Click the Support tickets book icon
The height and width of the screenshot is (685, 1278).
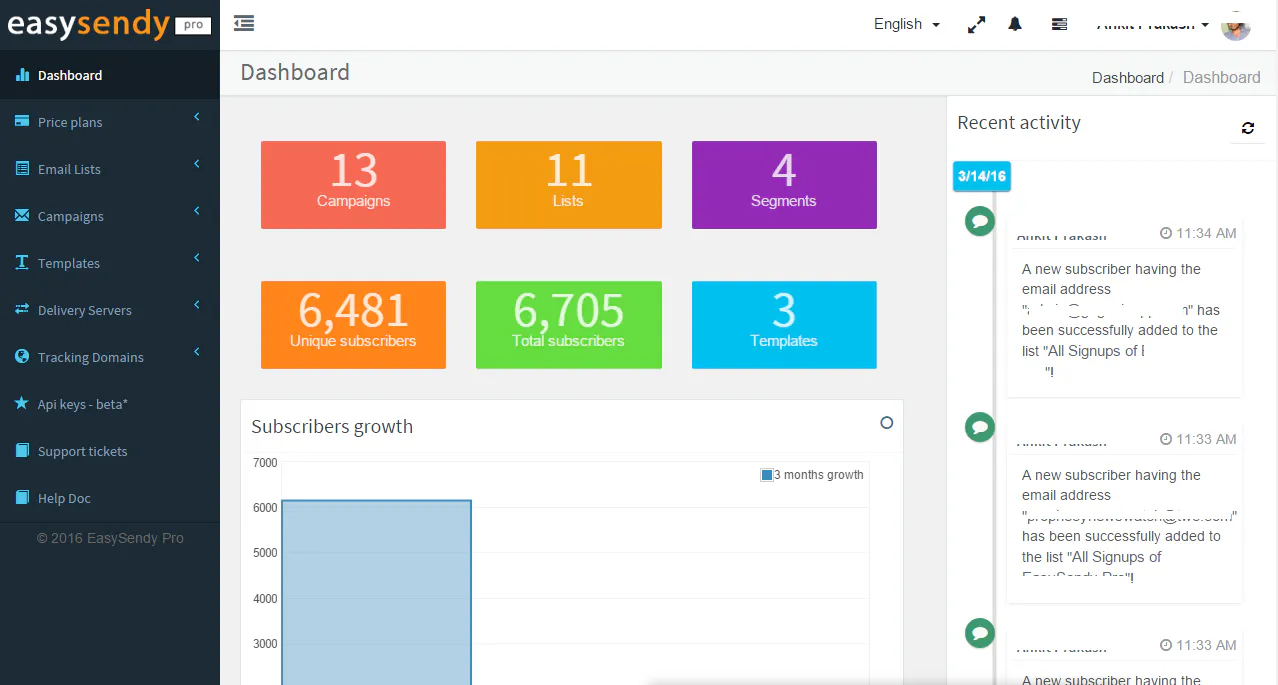click(x=22, y=450)
